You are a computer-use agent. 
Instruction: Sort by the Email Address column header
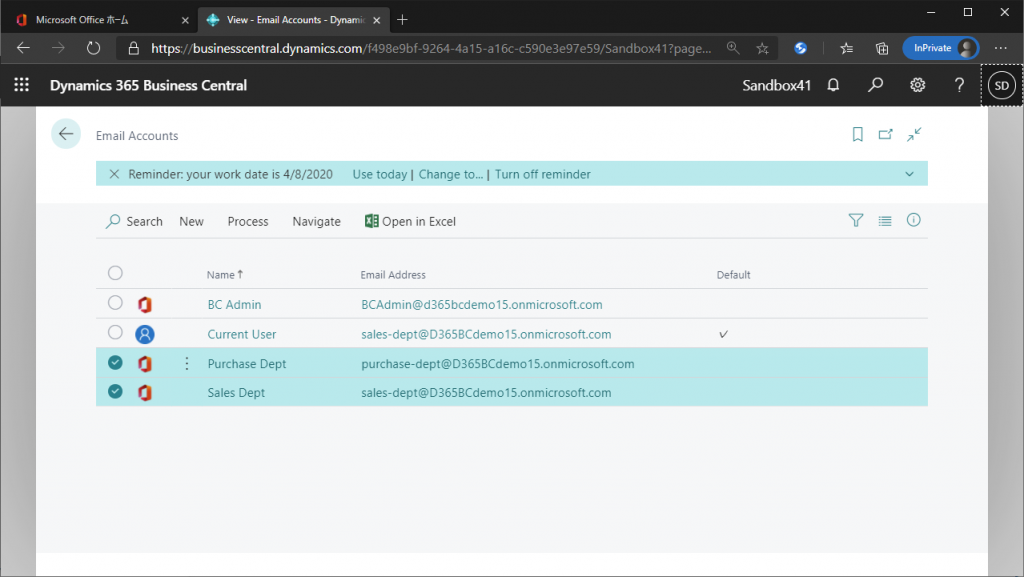(393, 275)
